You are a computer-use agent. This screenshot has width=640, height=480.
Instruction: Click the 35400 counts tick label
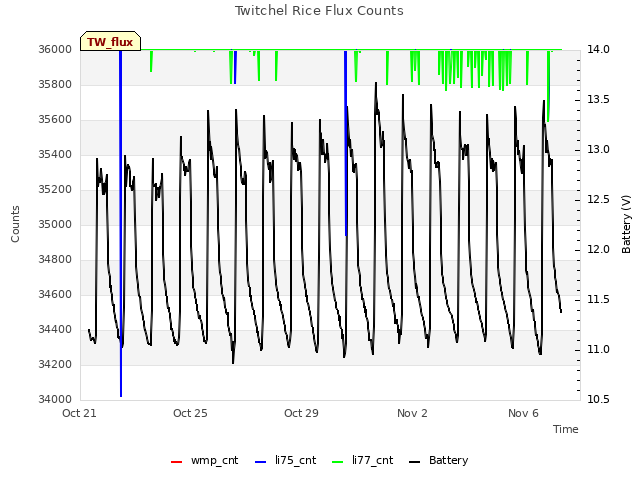55,154
